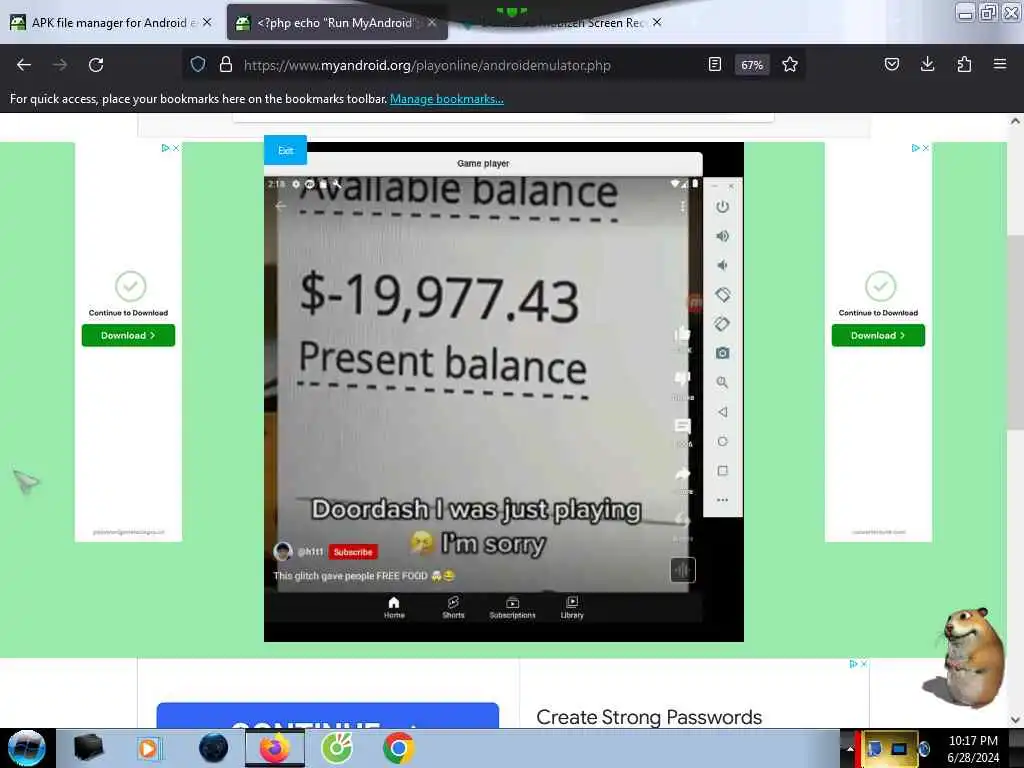Viewport: 1024px width, 768px height.
Task: Click the blue Exit button
Action: [285, 150]
